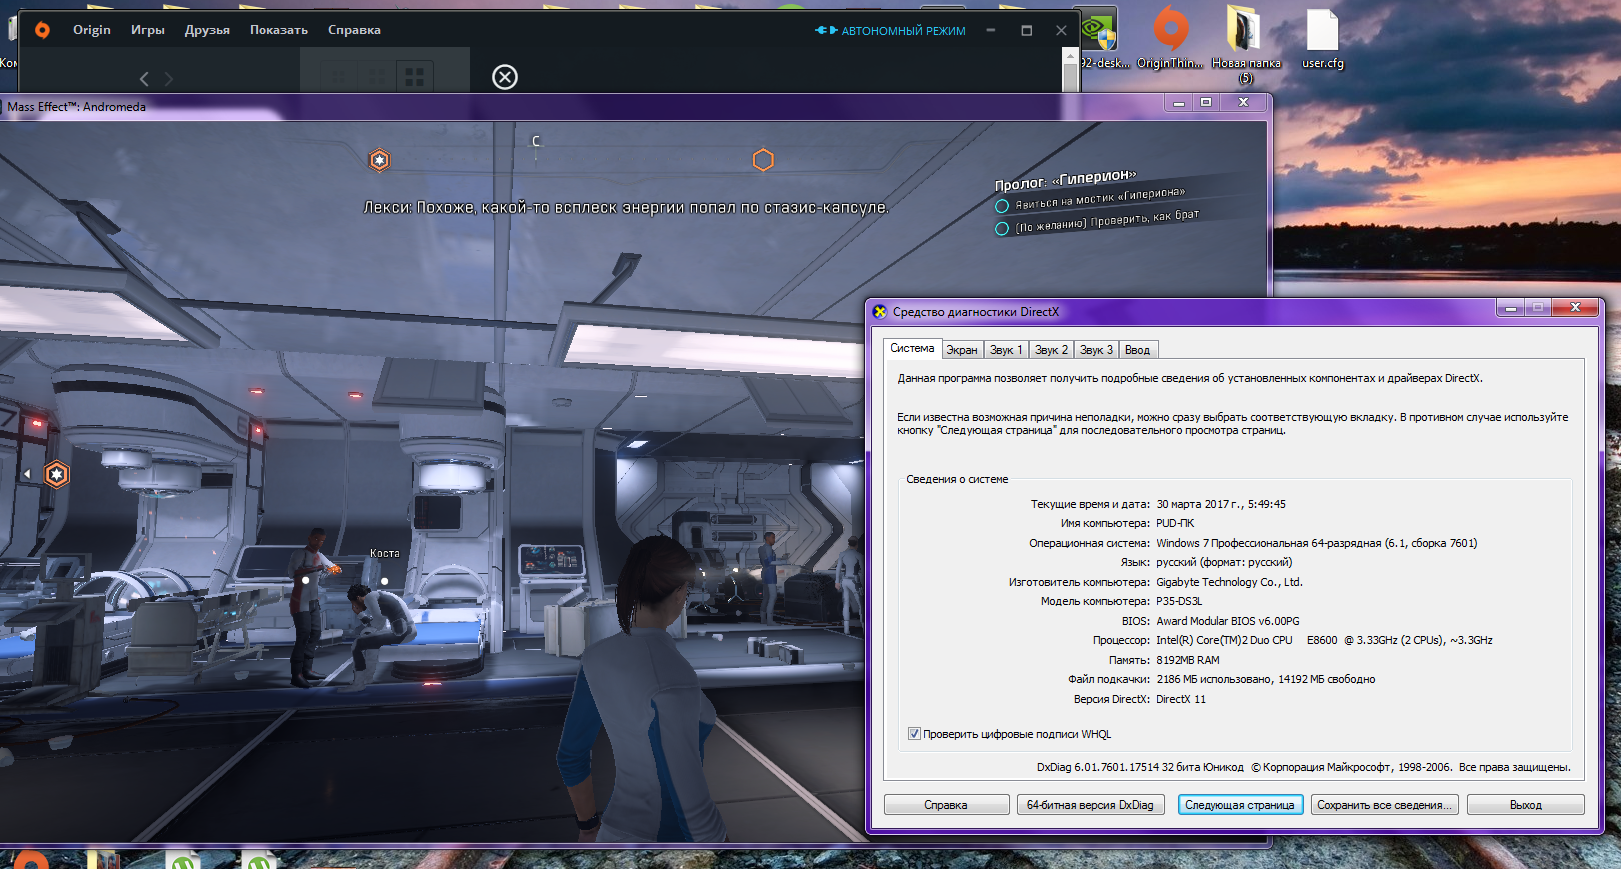Click the orange empty hexagon compass marker
The height and width of the screenshot is (869, 1621).
pyautogui.click(x=763, y=160)
